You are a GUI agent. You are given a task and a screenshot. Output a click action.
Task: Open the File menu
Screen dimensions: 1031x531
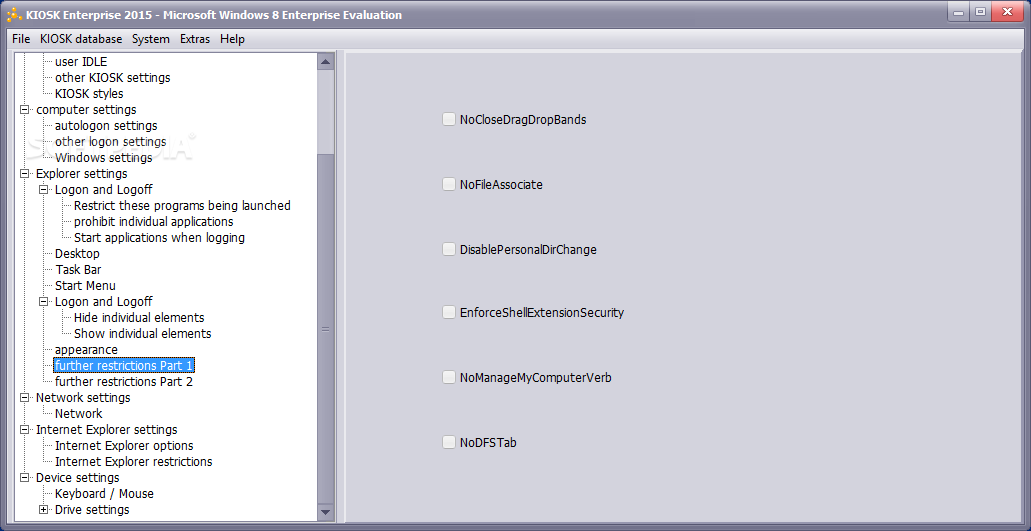tap(21, 39)
